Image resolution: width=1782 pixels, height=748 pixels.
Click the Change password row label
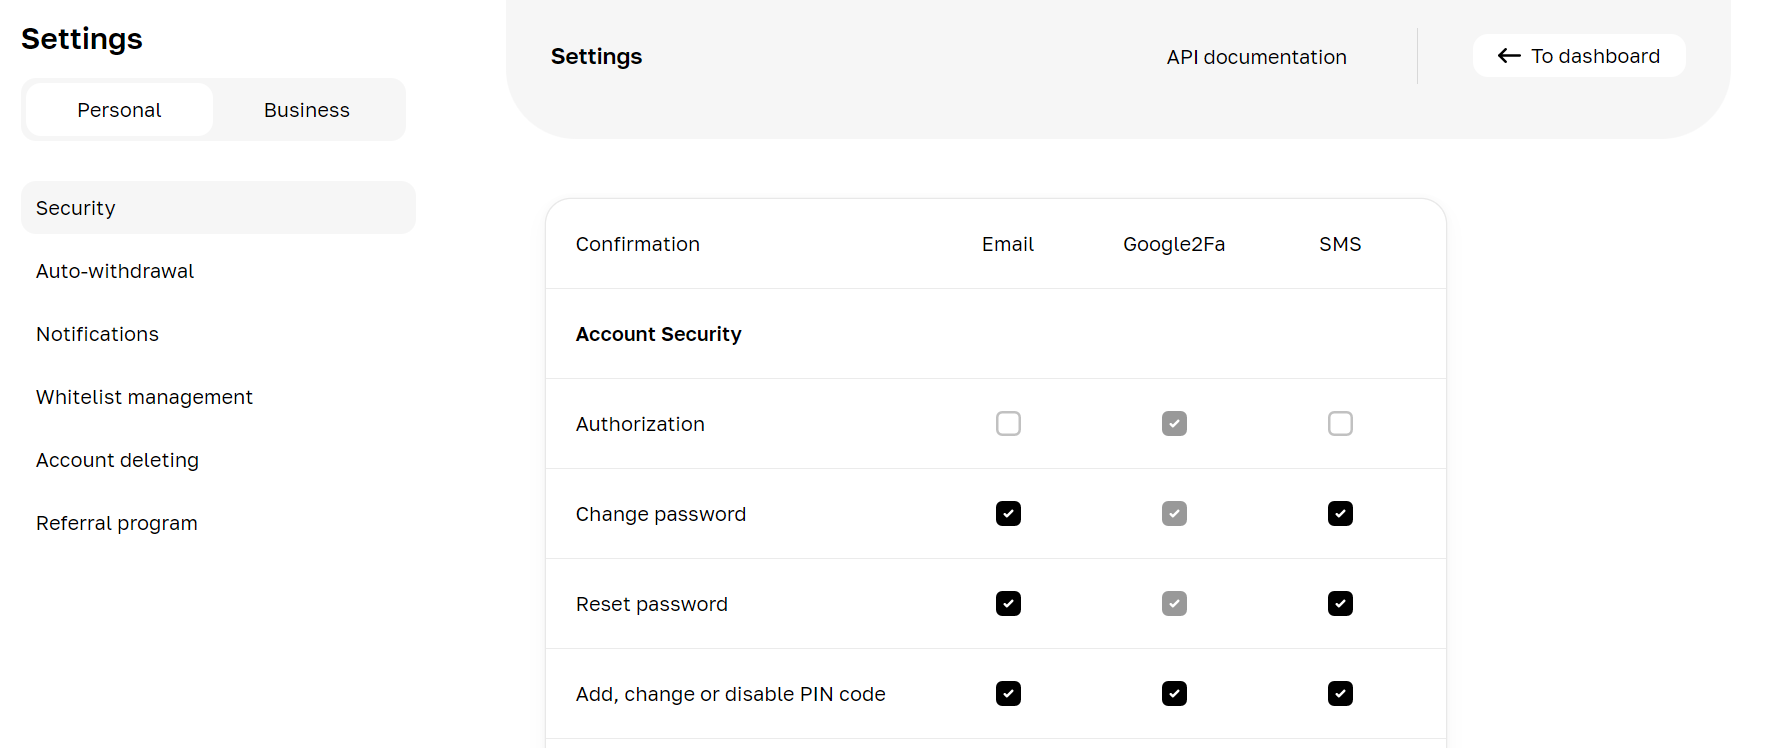[661, 514]
